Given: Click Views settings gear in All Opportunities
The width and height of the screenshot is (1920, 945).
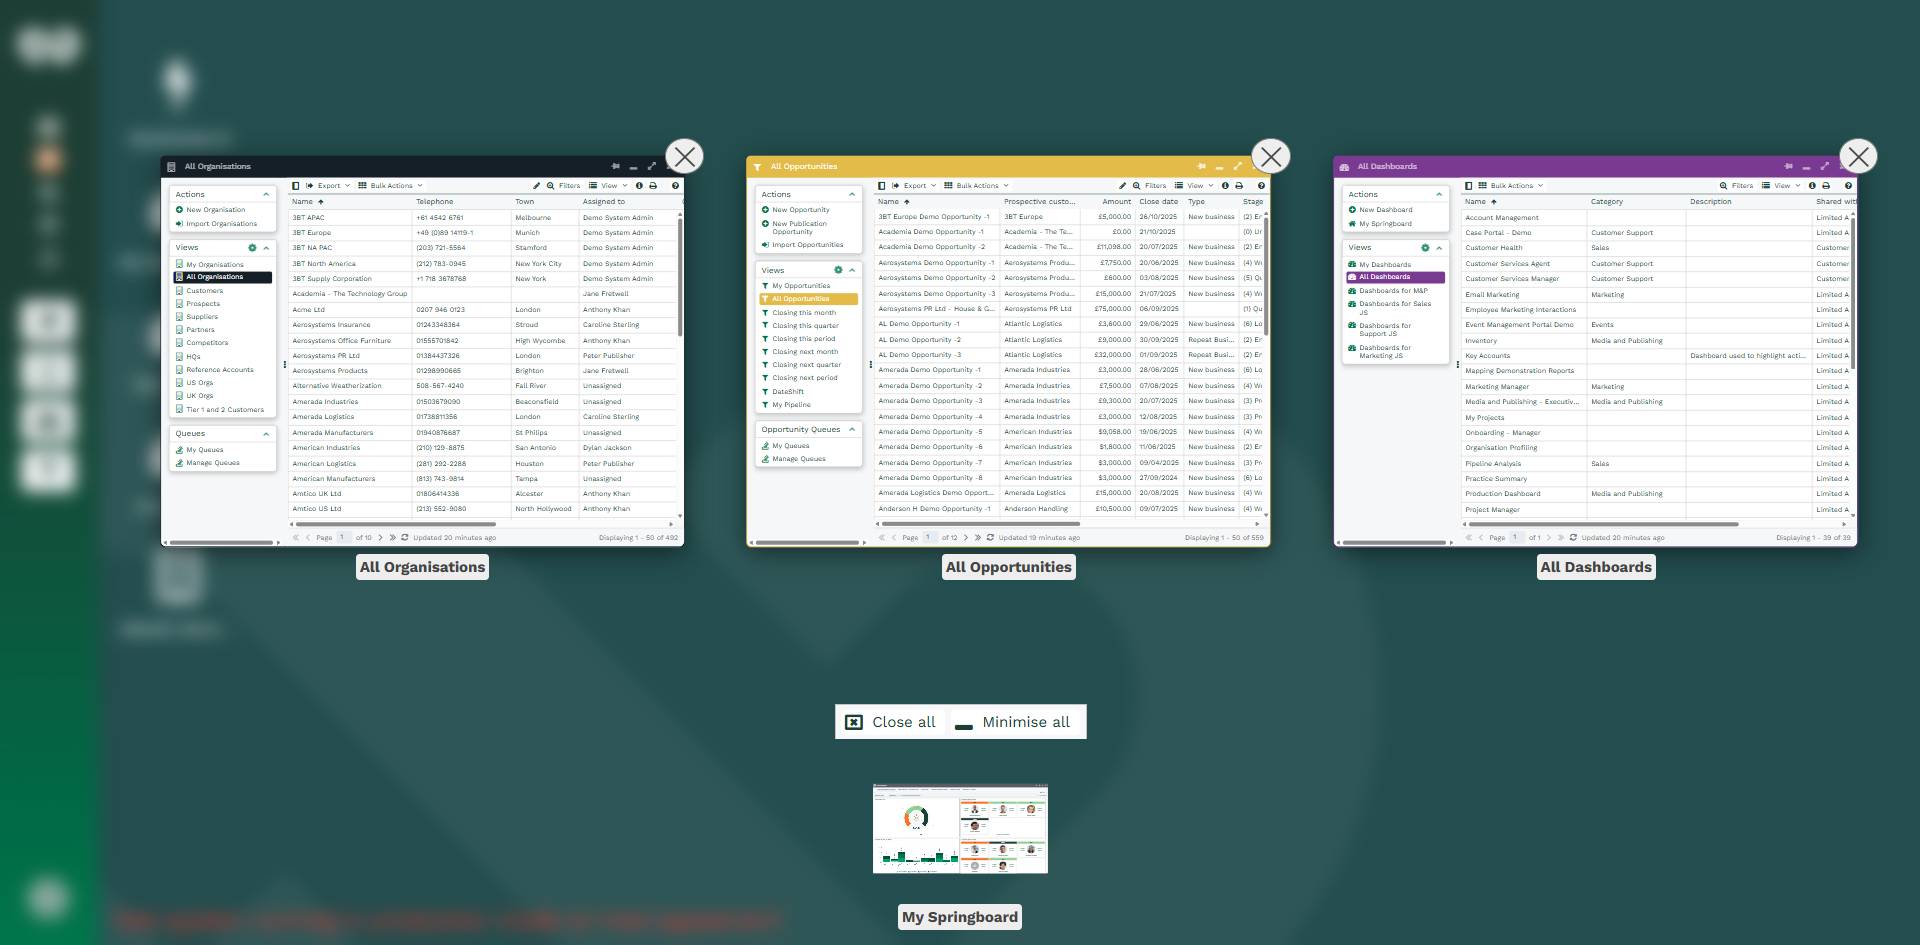Looking at the screenshot, I should click(x=838, y=271).
